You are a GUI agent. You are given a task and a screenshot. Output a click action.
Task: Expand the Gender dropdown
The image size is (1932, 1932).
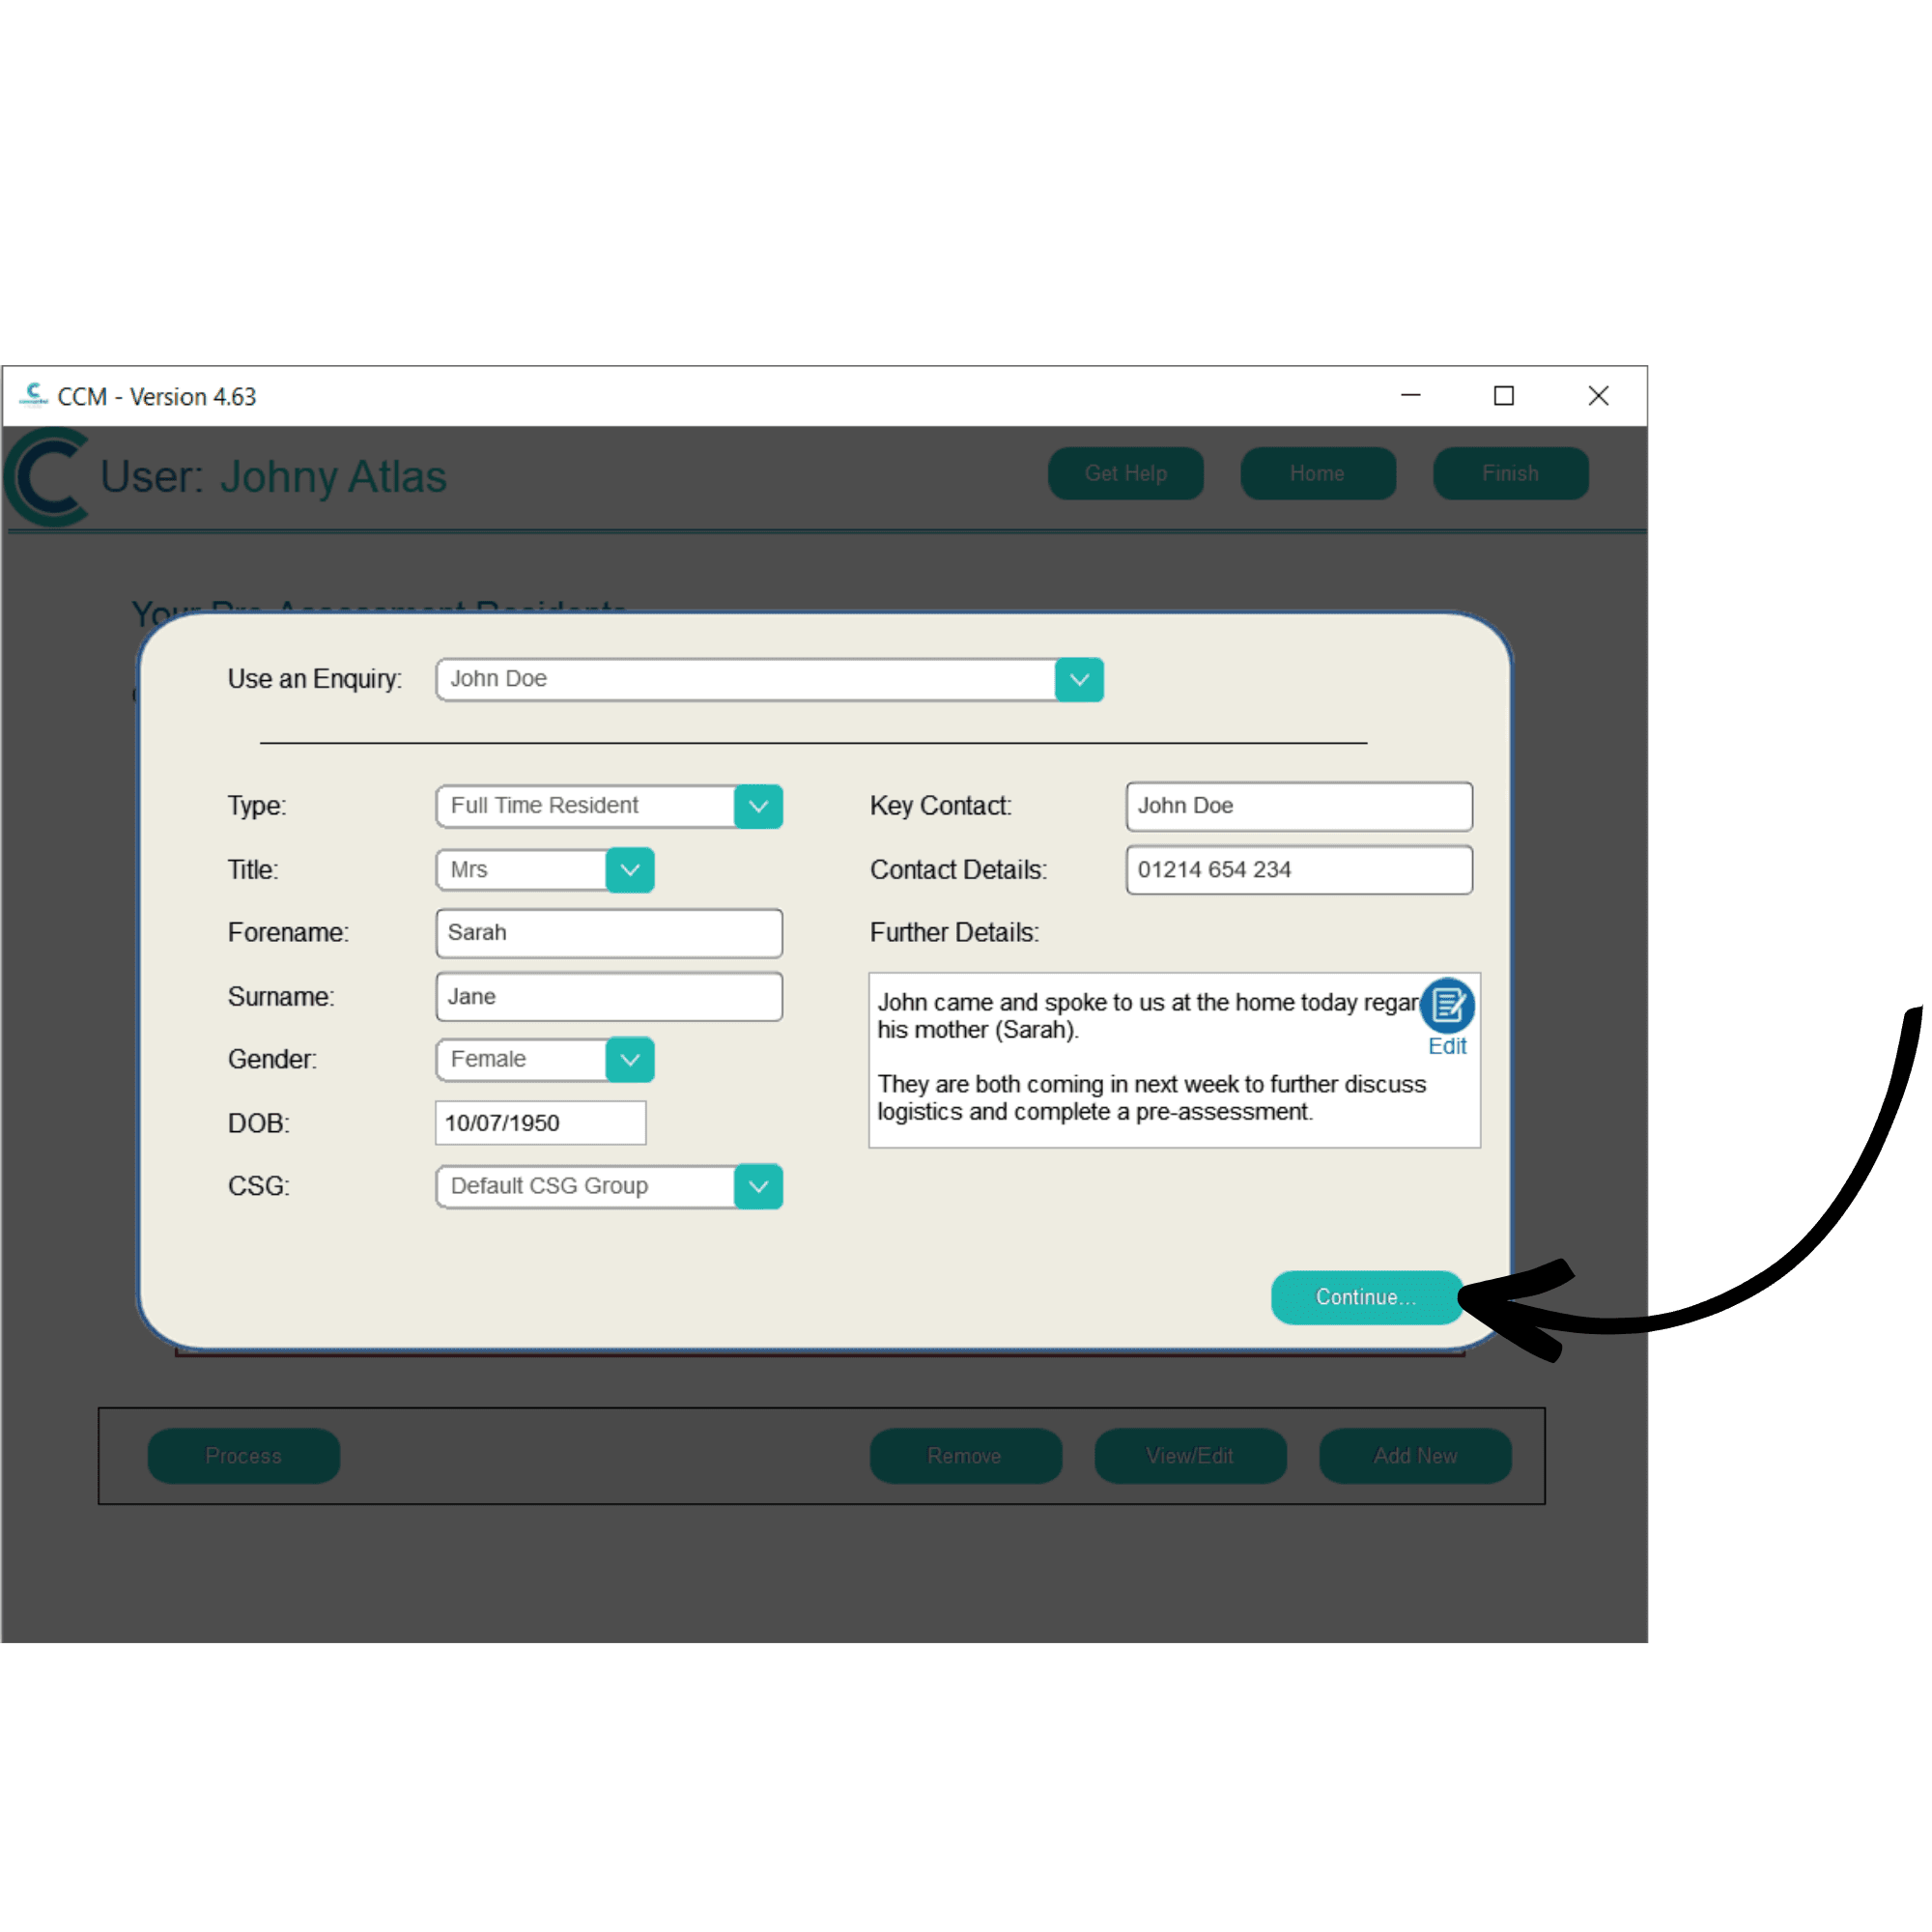click(629, 1060)
